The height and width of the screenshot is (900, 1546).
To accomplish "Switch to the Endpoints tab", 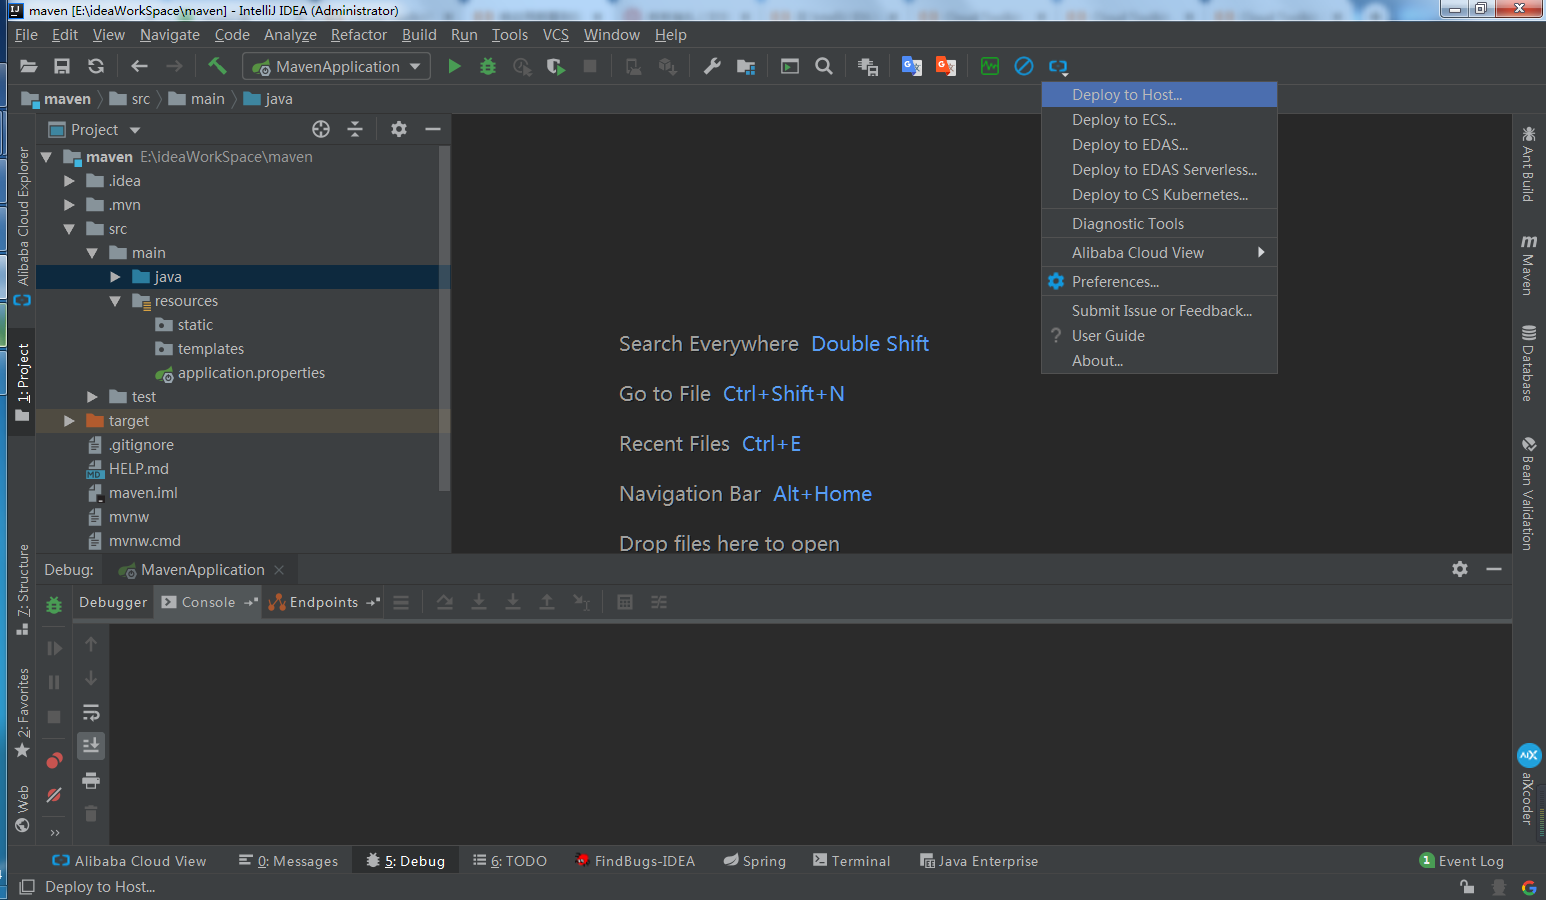I will [x=323, y=602].
